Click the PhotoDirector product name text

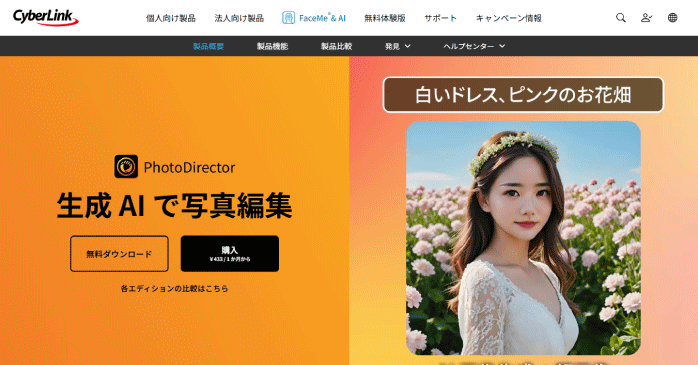[x=189, y=167]
